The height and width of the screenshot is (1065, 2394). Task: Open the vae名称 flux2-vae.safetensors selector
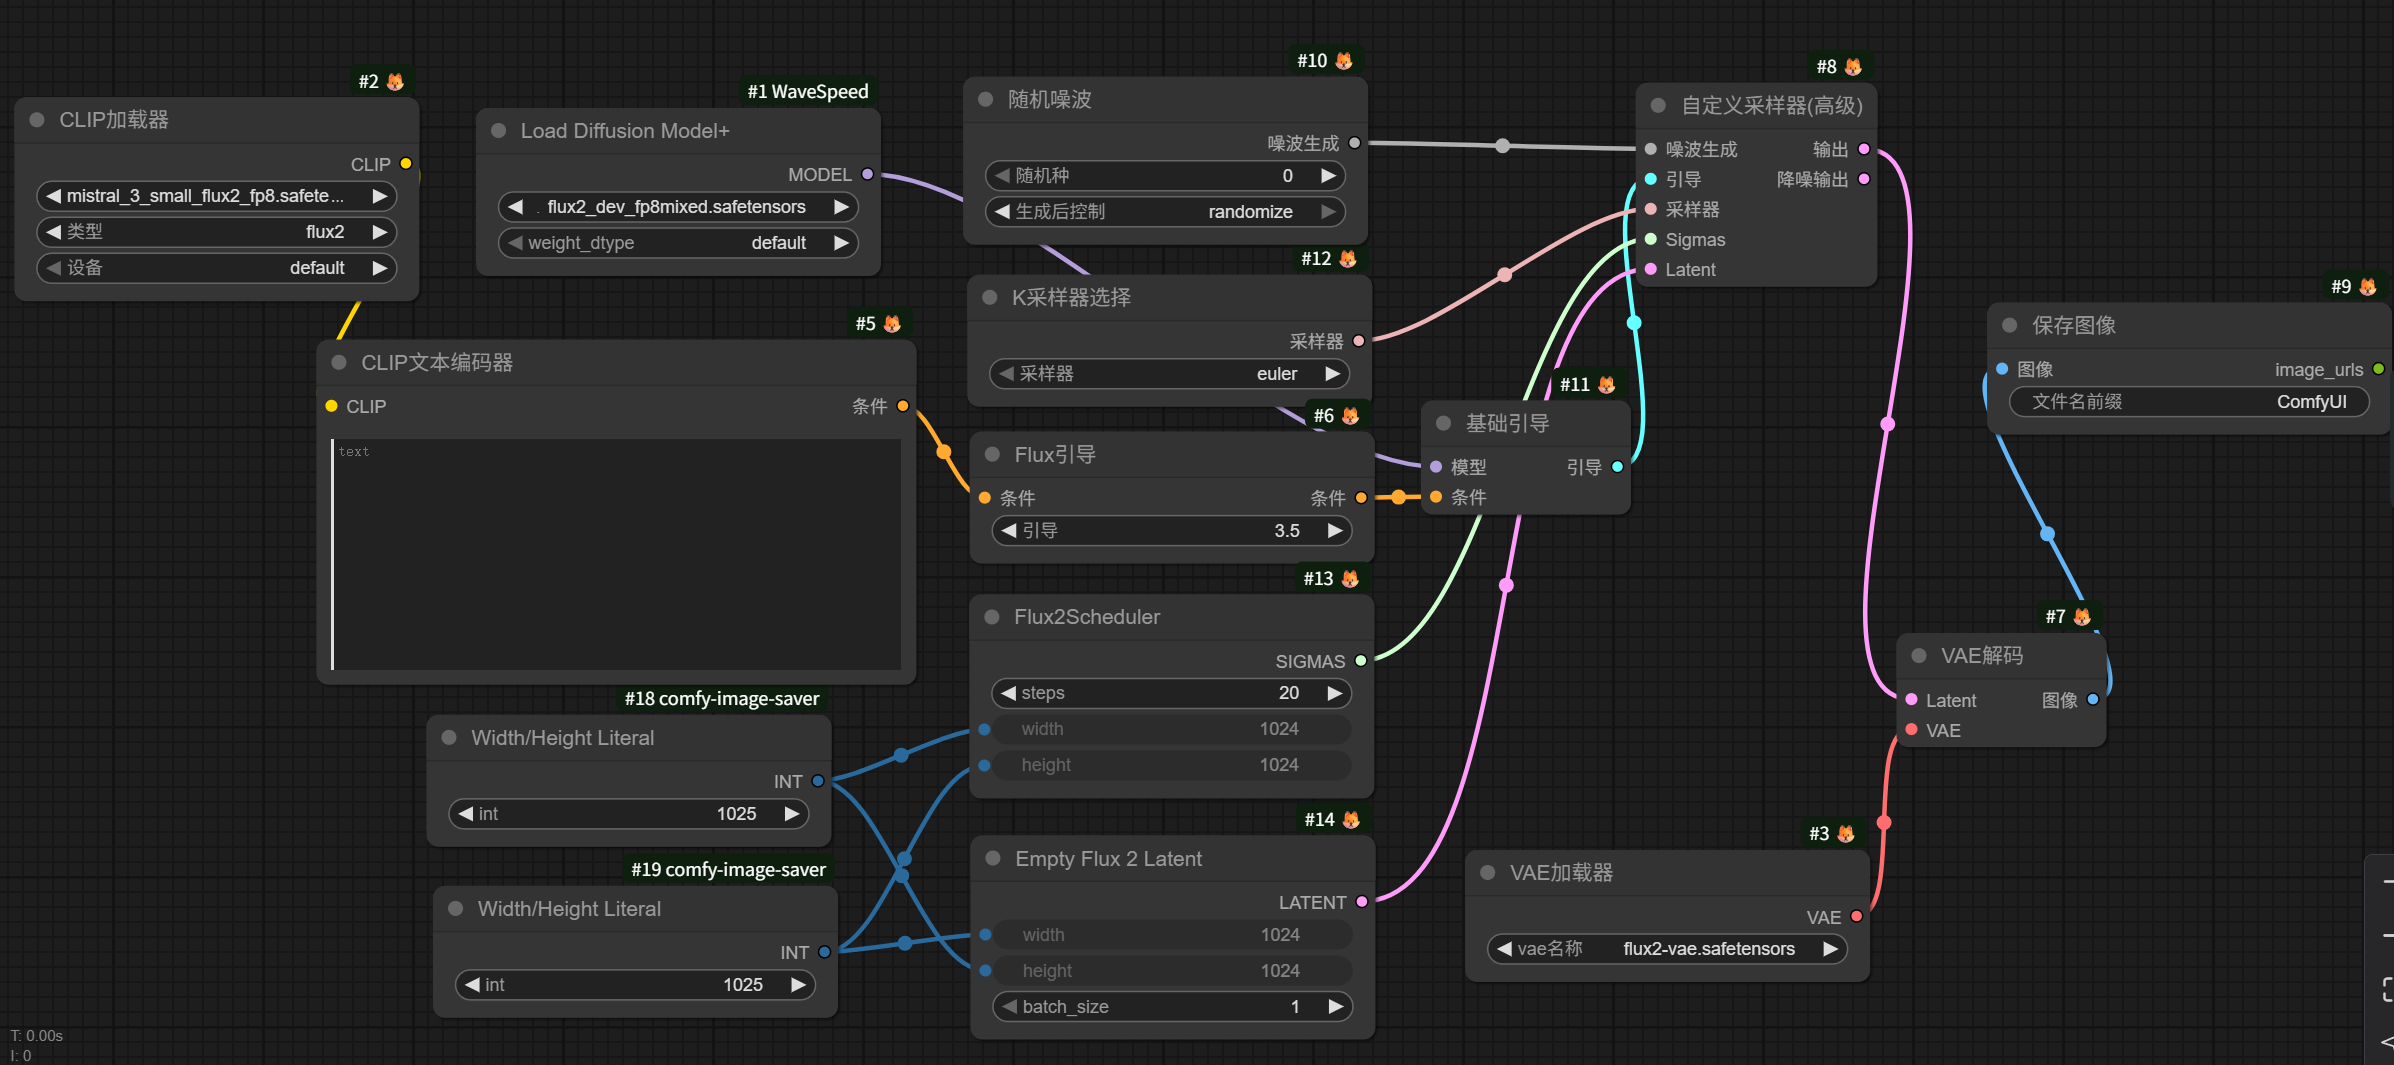[1667, 949]
